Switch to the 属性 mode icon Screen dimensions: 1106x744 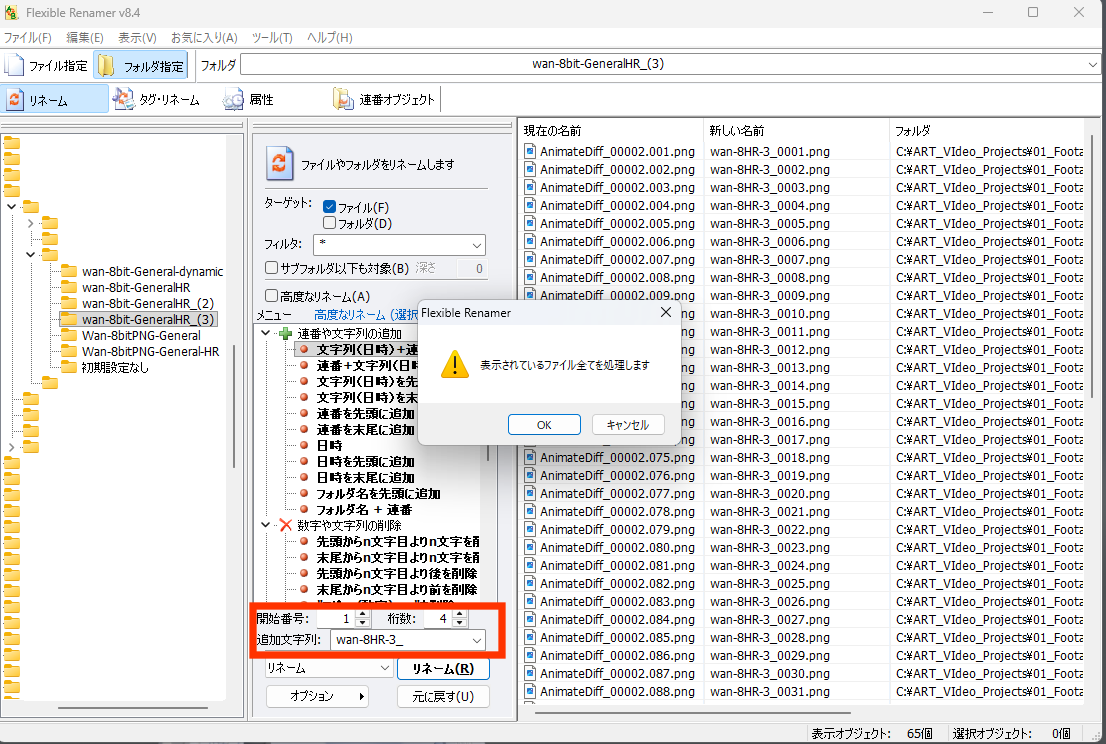tap(234, 99)
